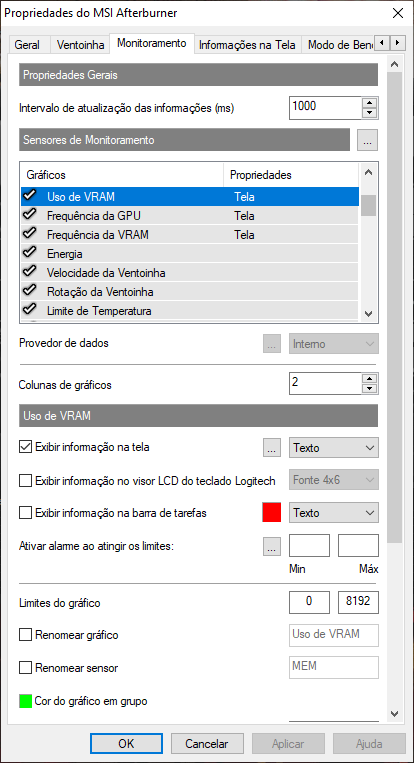Screen dimensions: 414x763
Task: Pick the red taskbar color swatch
Action: click(x=272, y=513)
